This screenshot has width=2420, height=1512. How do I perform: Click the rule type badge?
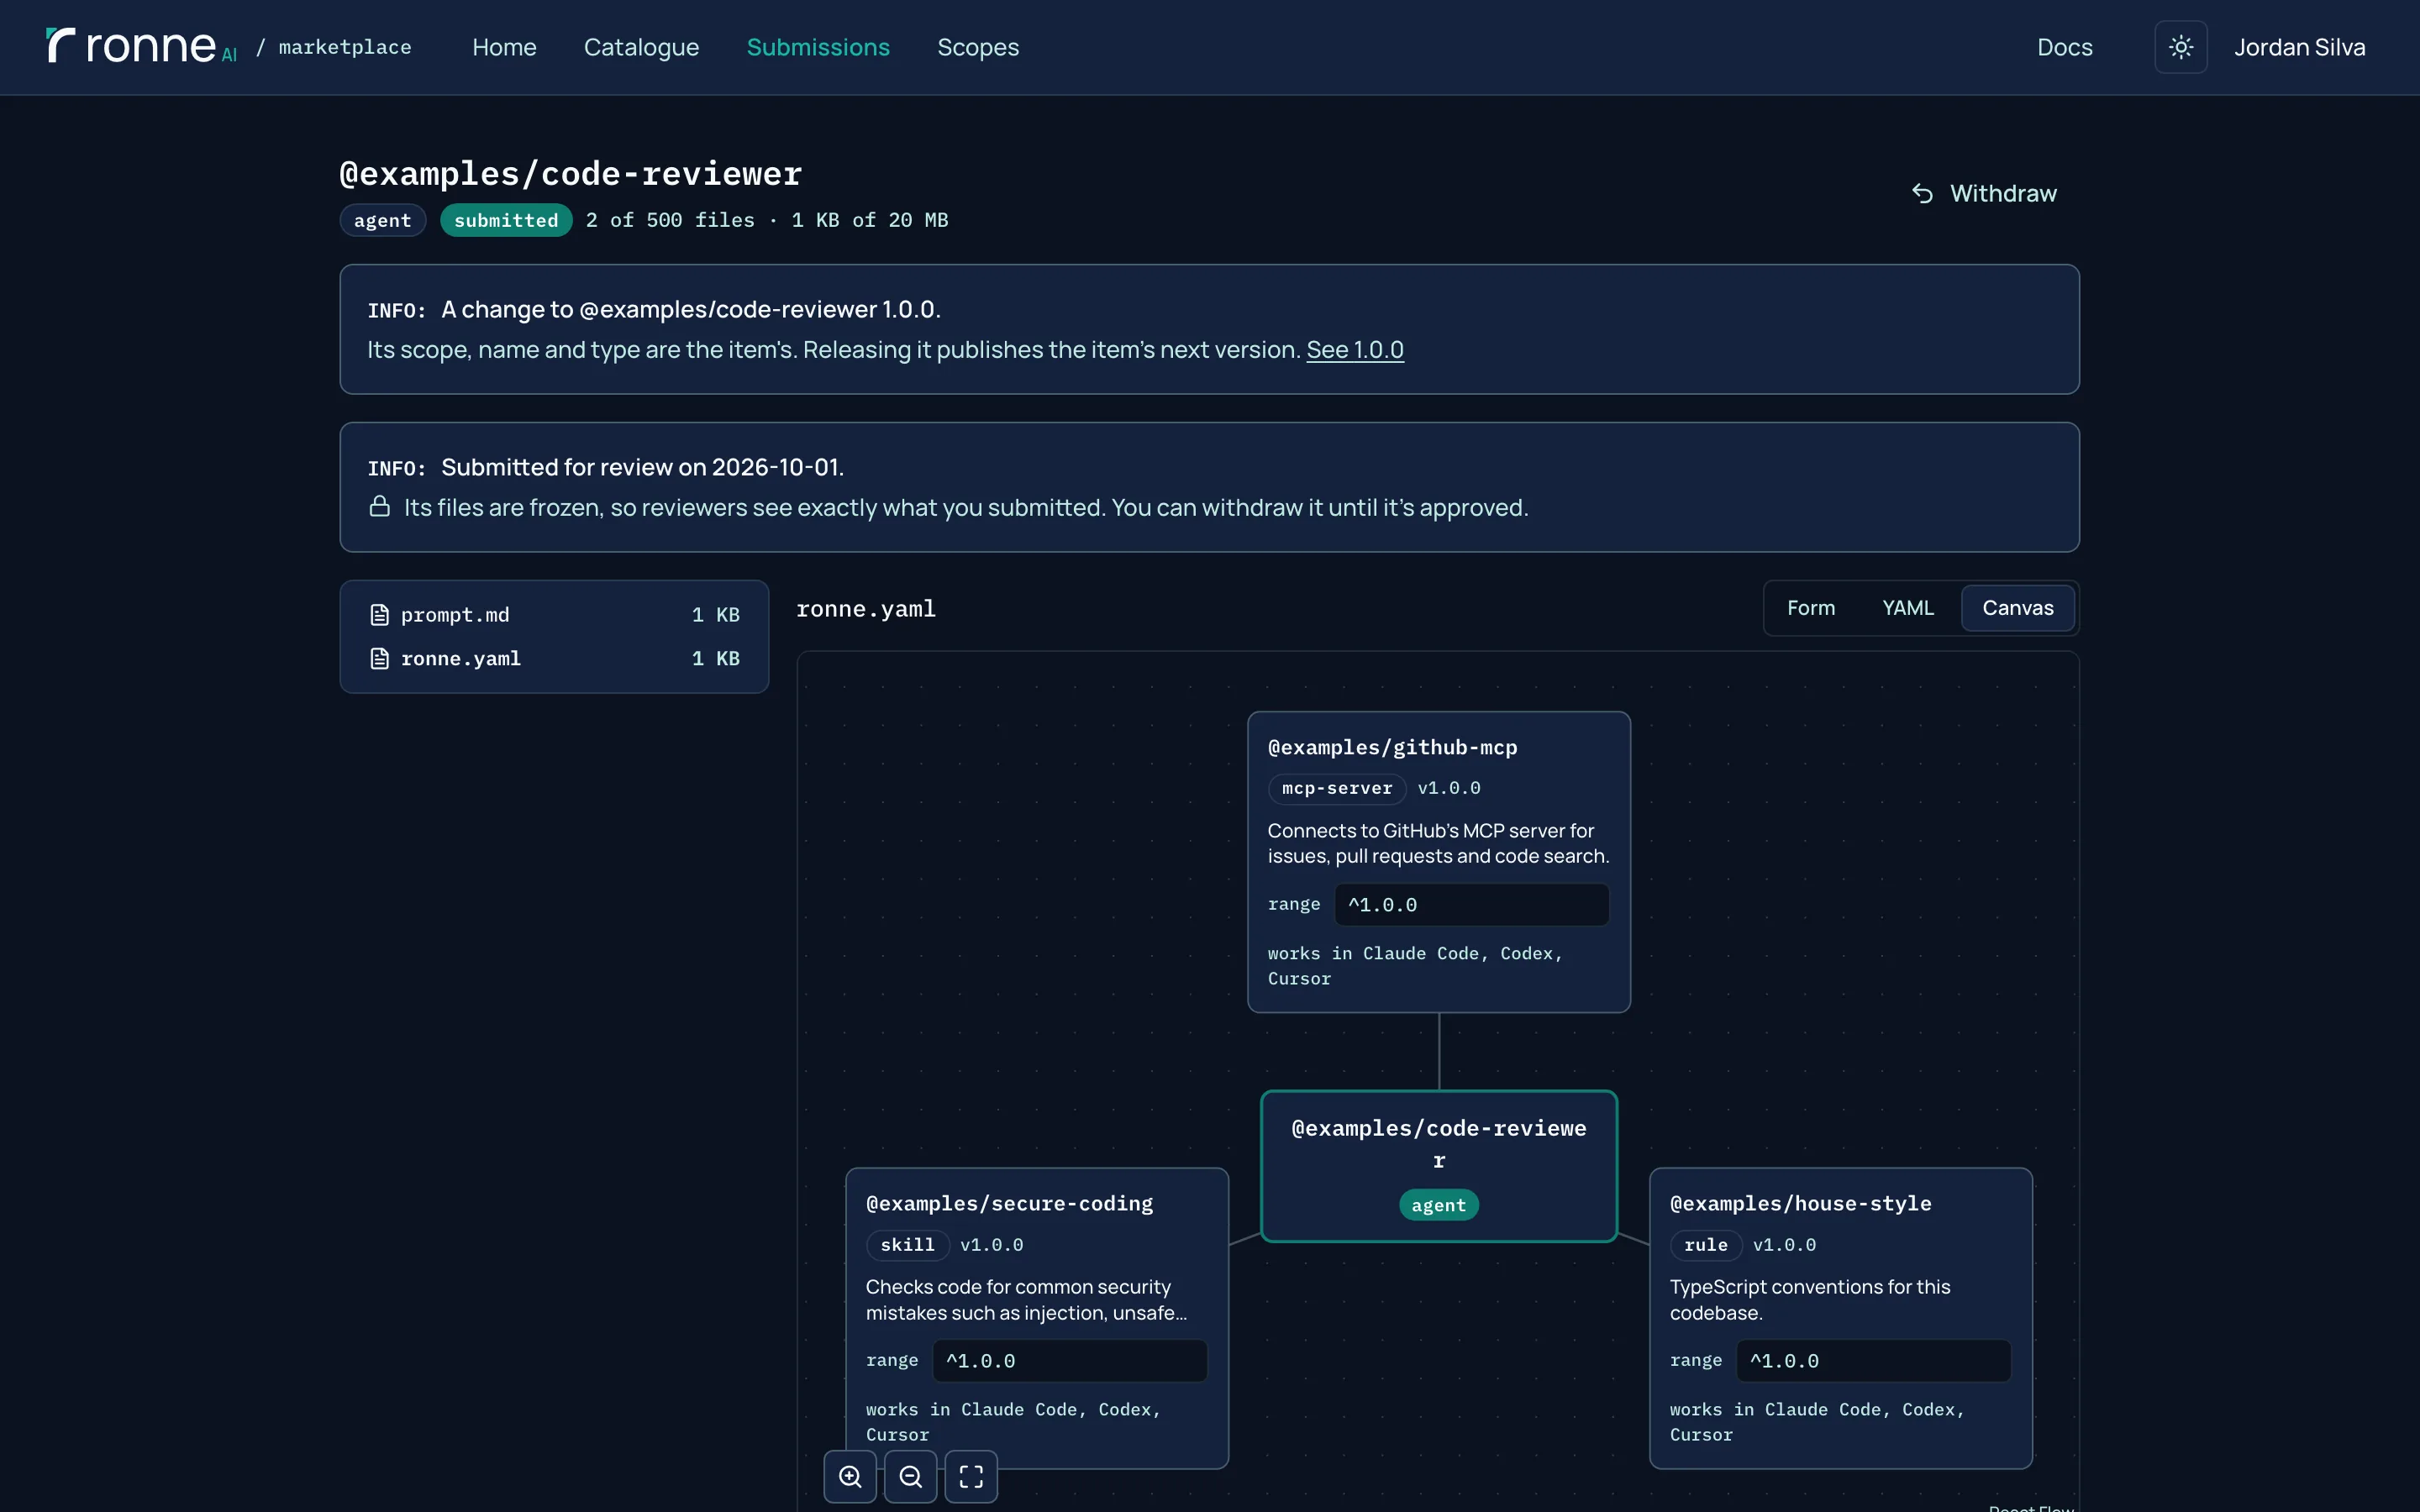click(1705, 1244)
